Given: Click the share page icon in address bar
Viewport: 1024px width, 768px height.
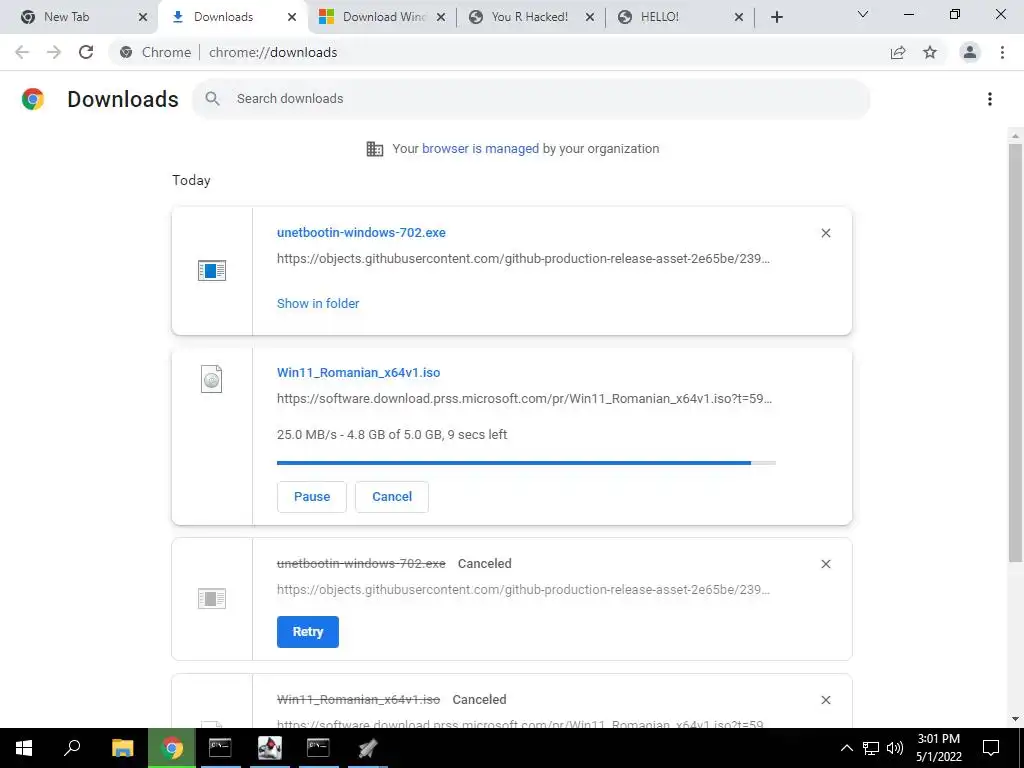Looking at the screenshot, I should tap(898, 52).
